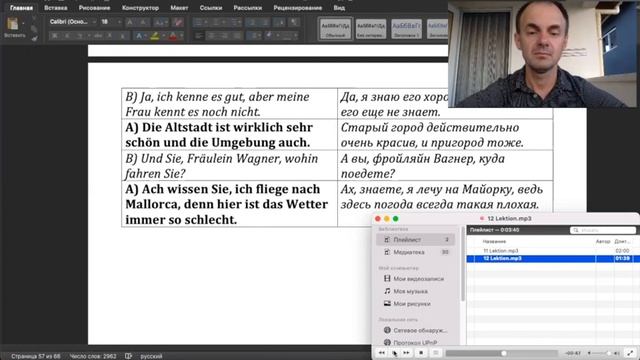The height and width of the screenshot is (360, 640).
Task: Toggle bold formatting
Action: pyautogui.click(x=55, y=36)
